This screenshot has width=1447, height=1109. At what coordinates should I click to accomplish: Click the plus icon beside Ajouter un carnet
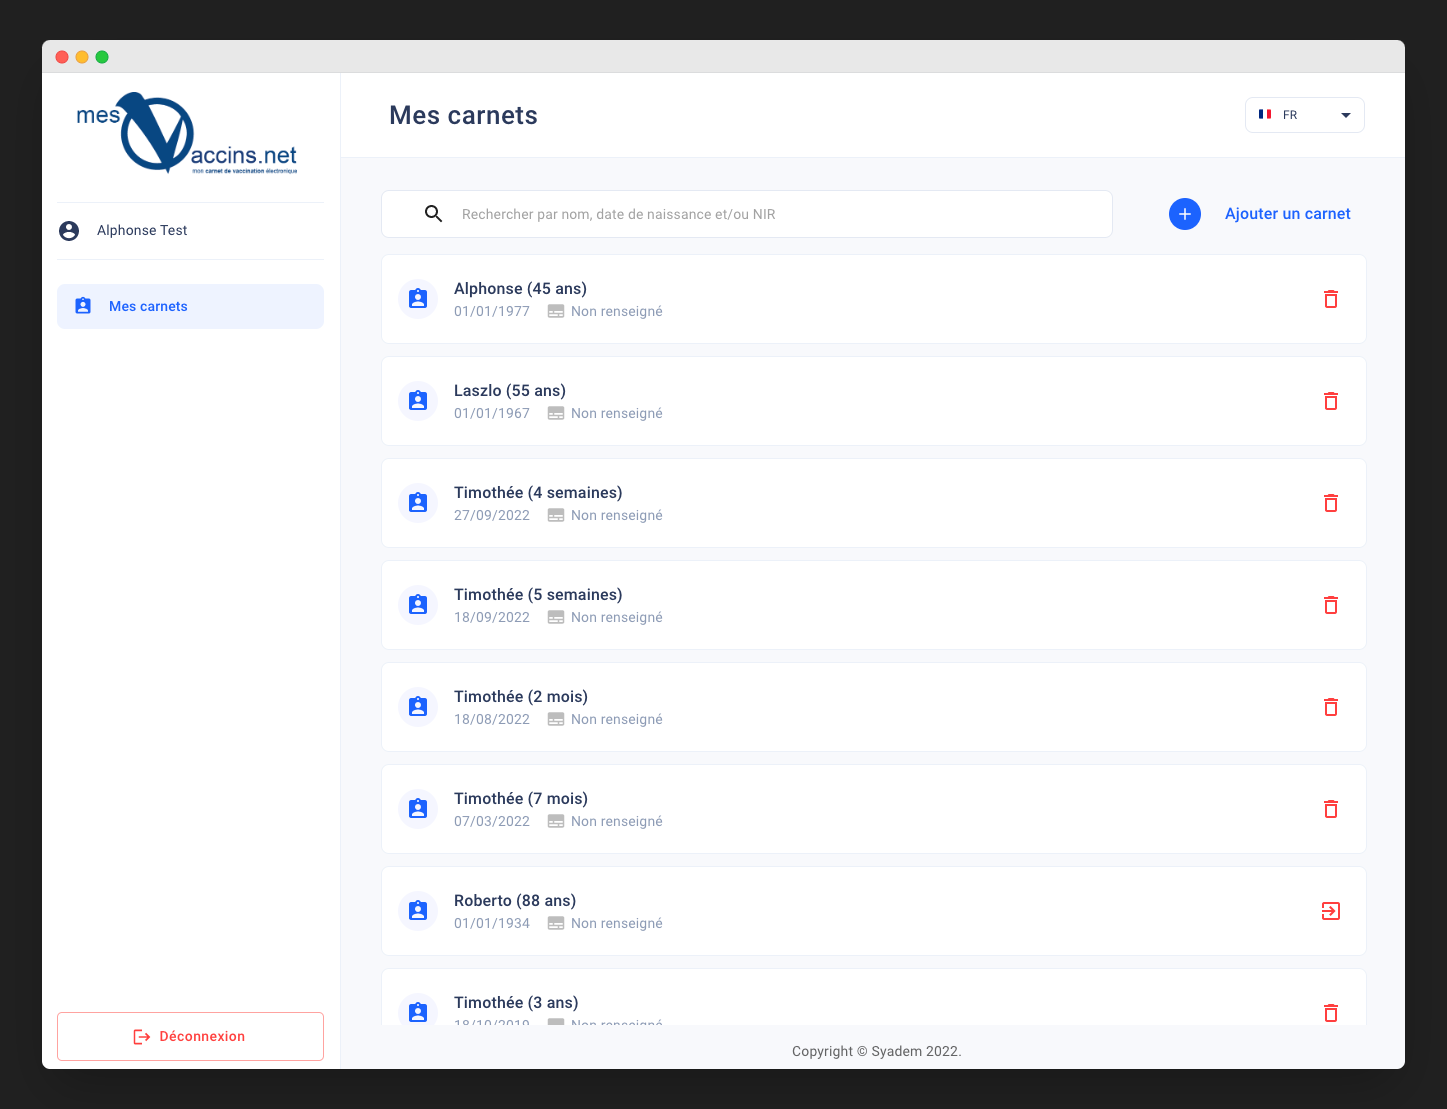pos(1185,214)
